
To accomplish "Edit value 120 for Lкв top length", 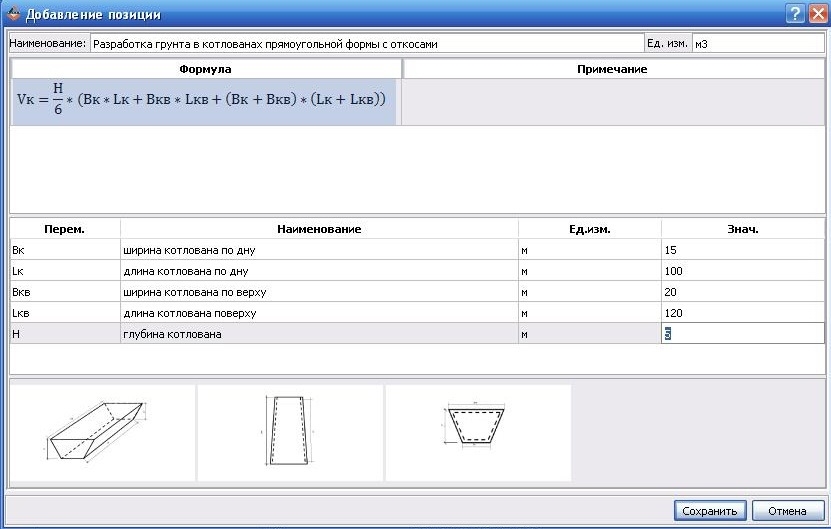I will pos(742,313).
